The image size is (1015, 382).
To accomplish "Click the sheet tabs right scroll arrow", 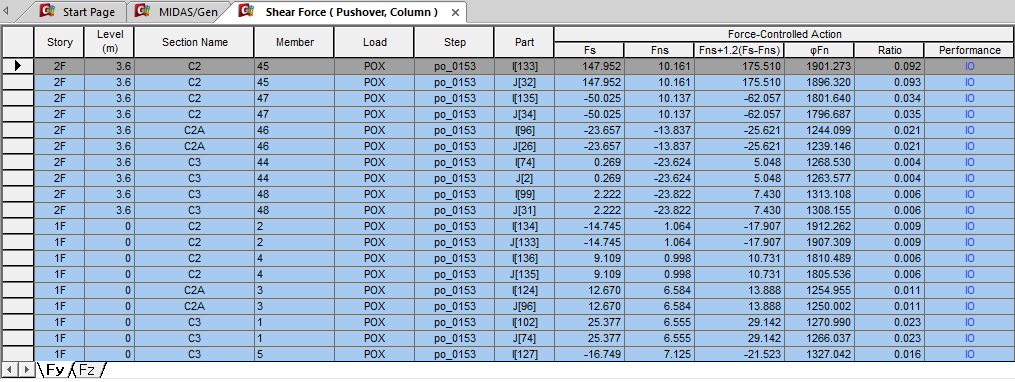I will pos(26,369).
